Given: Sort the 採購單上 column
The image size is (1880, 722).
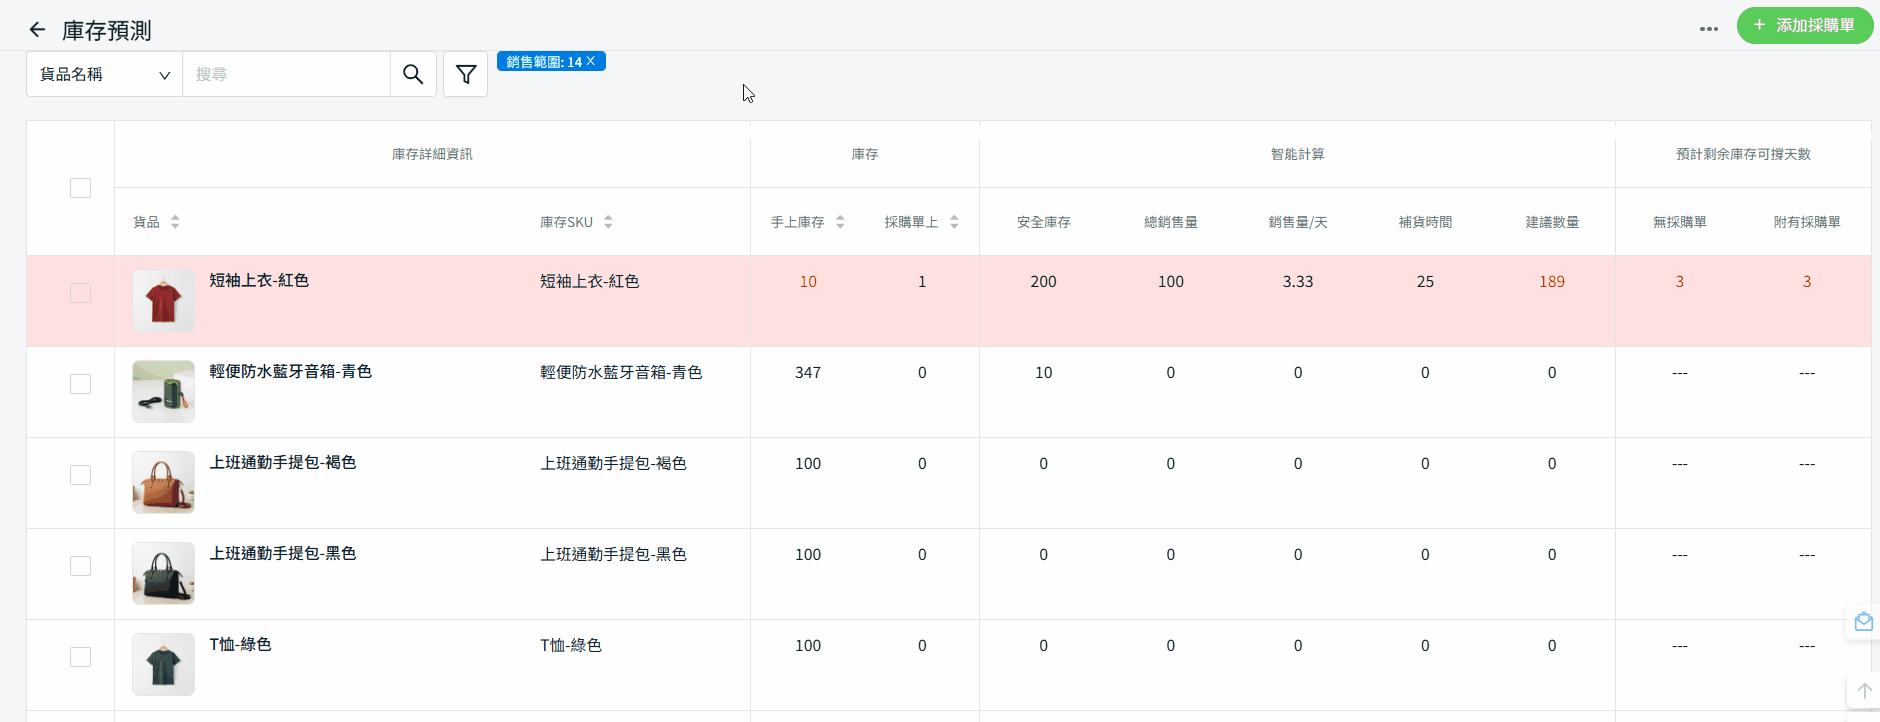Looking at the screenshot, I should pyautogui.click(x=954, y=222).
